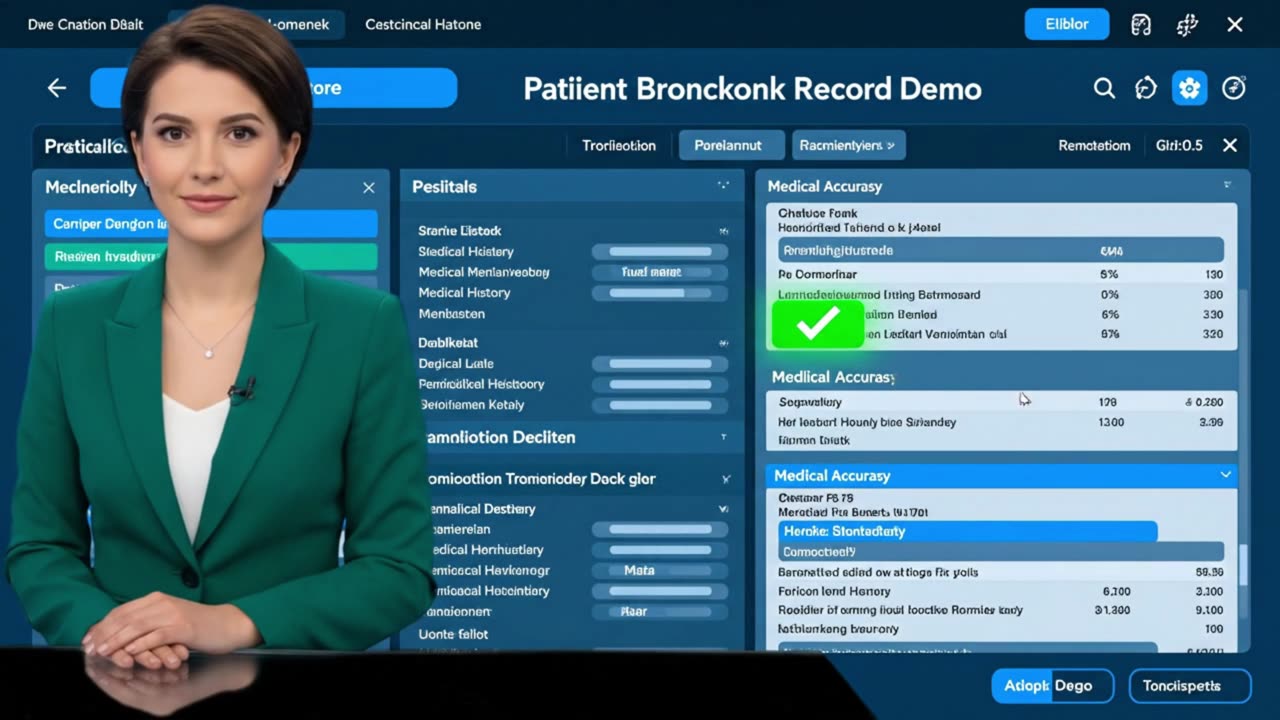
Task: Close the Mecnerlolly panel
Action: coord(369,188)
